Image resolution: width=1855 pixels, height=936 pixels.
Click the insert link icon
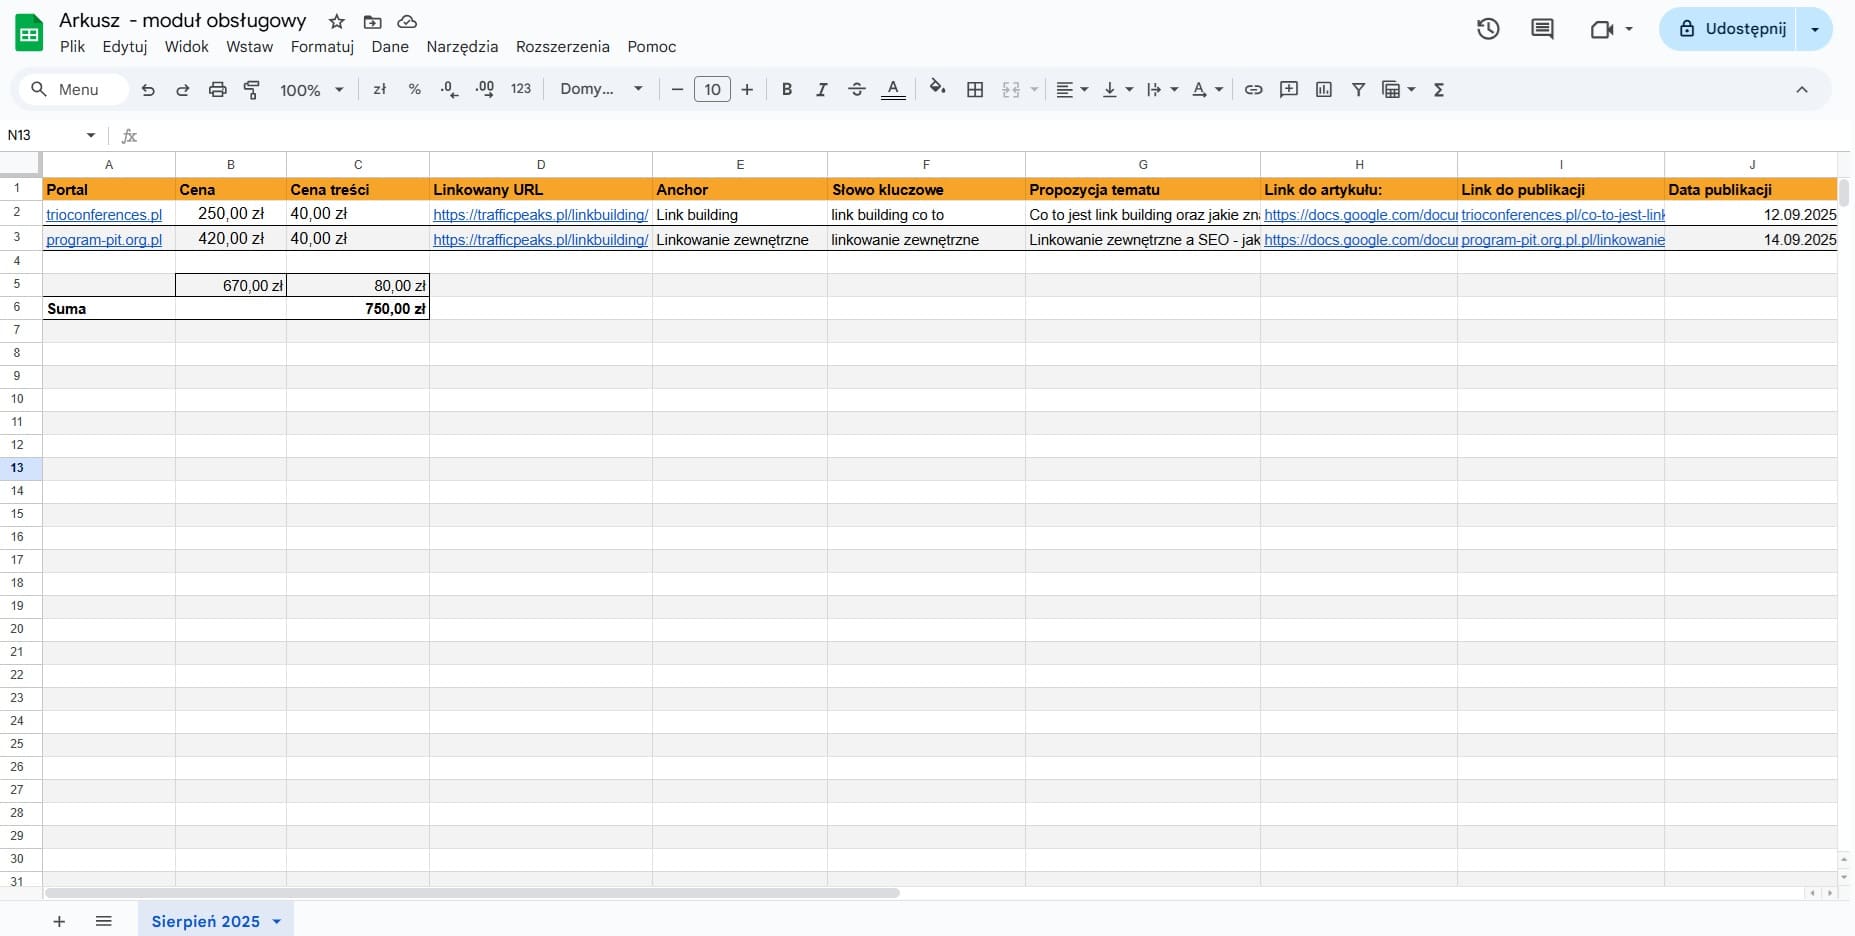click(x=1253, y=90)
